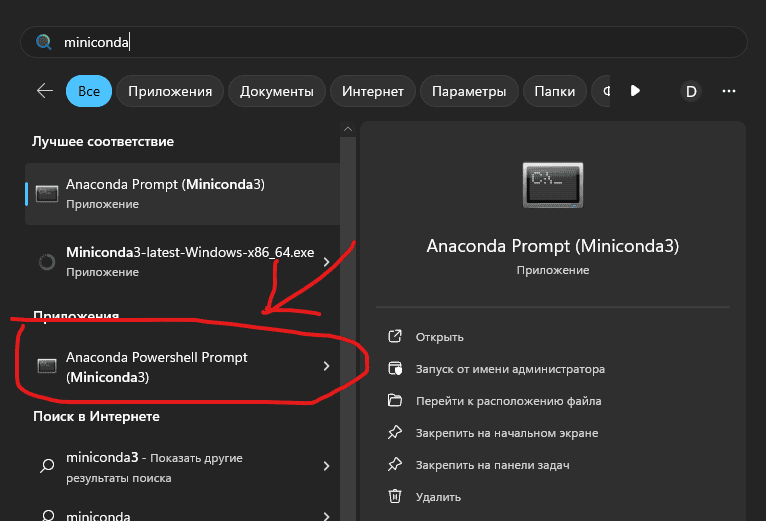Image resolution: width=766 pixels, height=521 pixels.
Task: Select the Приложения filter tab
Action: [x=170, y=91]
